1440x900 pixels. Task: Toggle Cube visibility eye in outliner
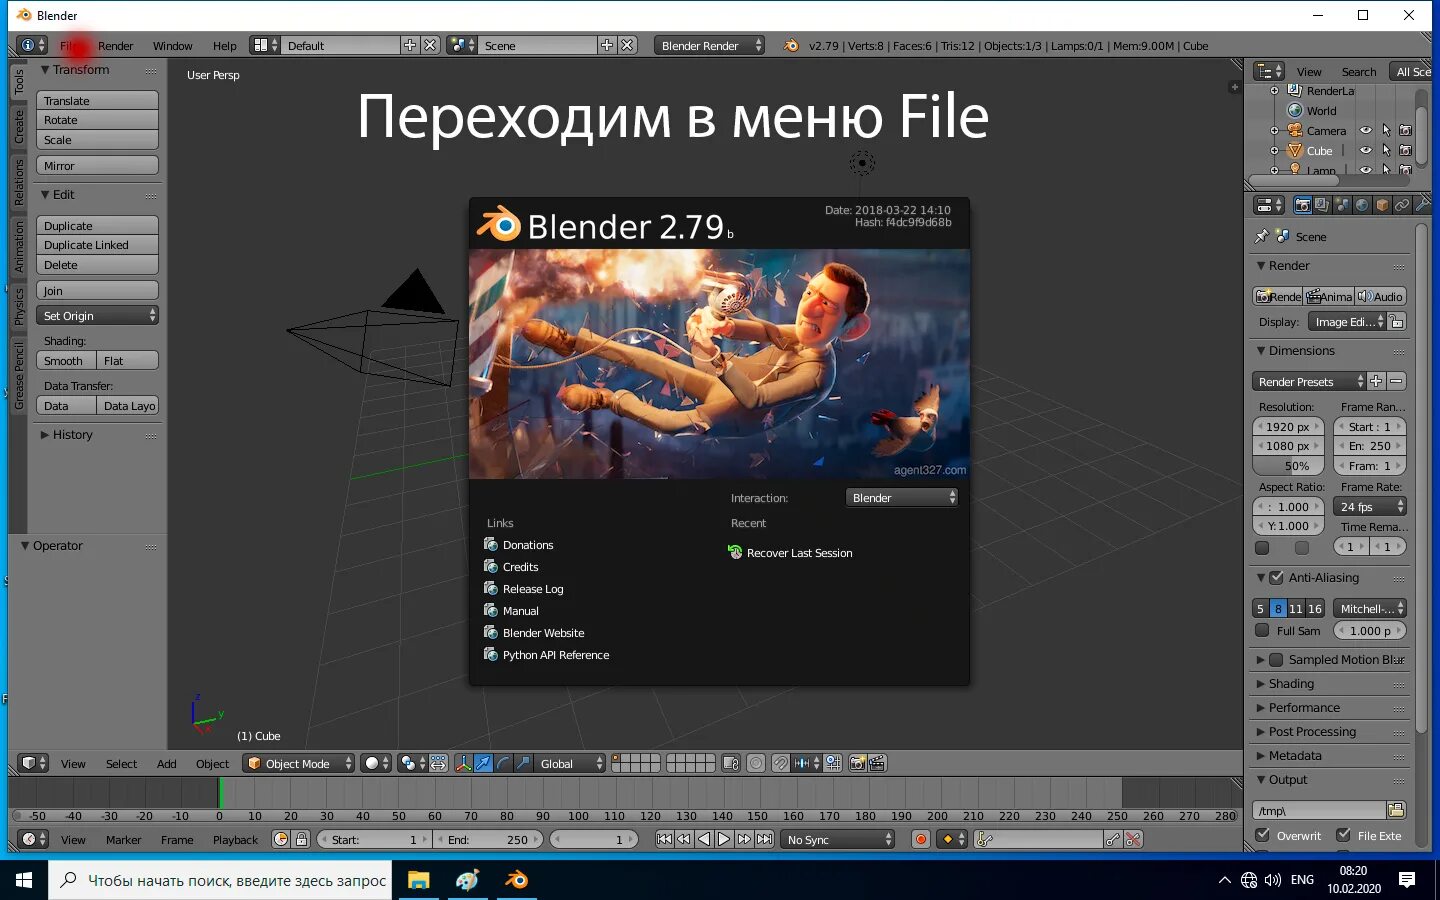pyautogui.click(x=1366, y=150)
